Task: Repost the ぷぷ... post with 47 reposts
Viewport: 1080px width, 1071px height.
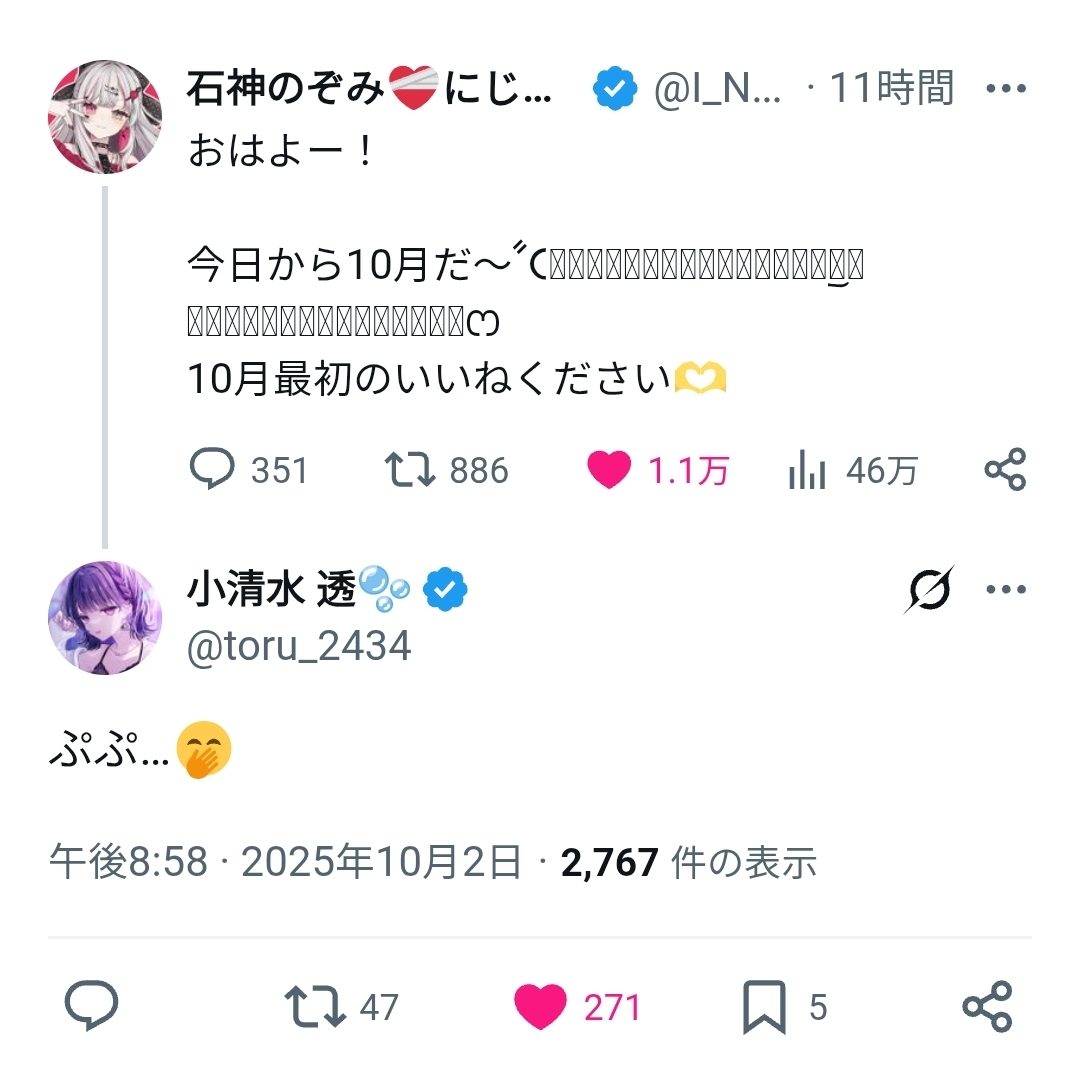Action: coord(313,1006)
